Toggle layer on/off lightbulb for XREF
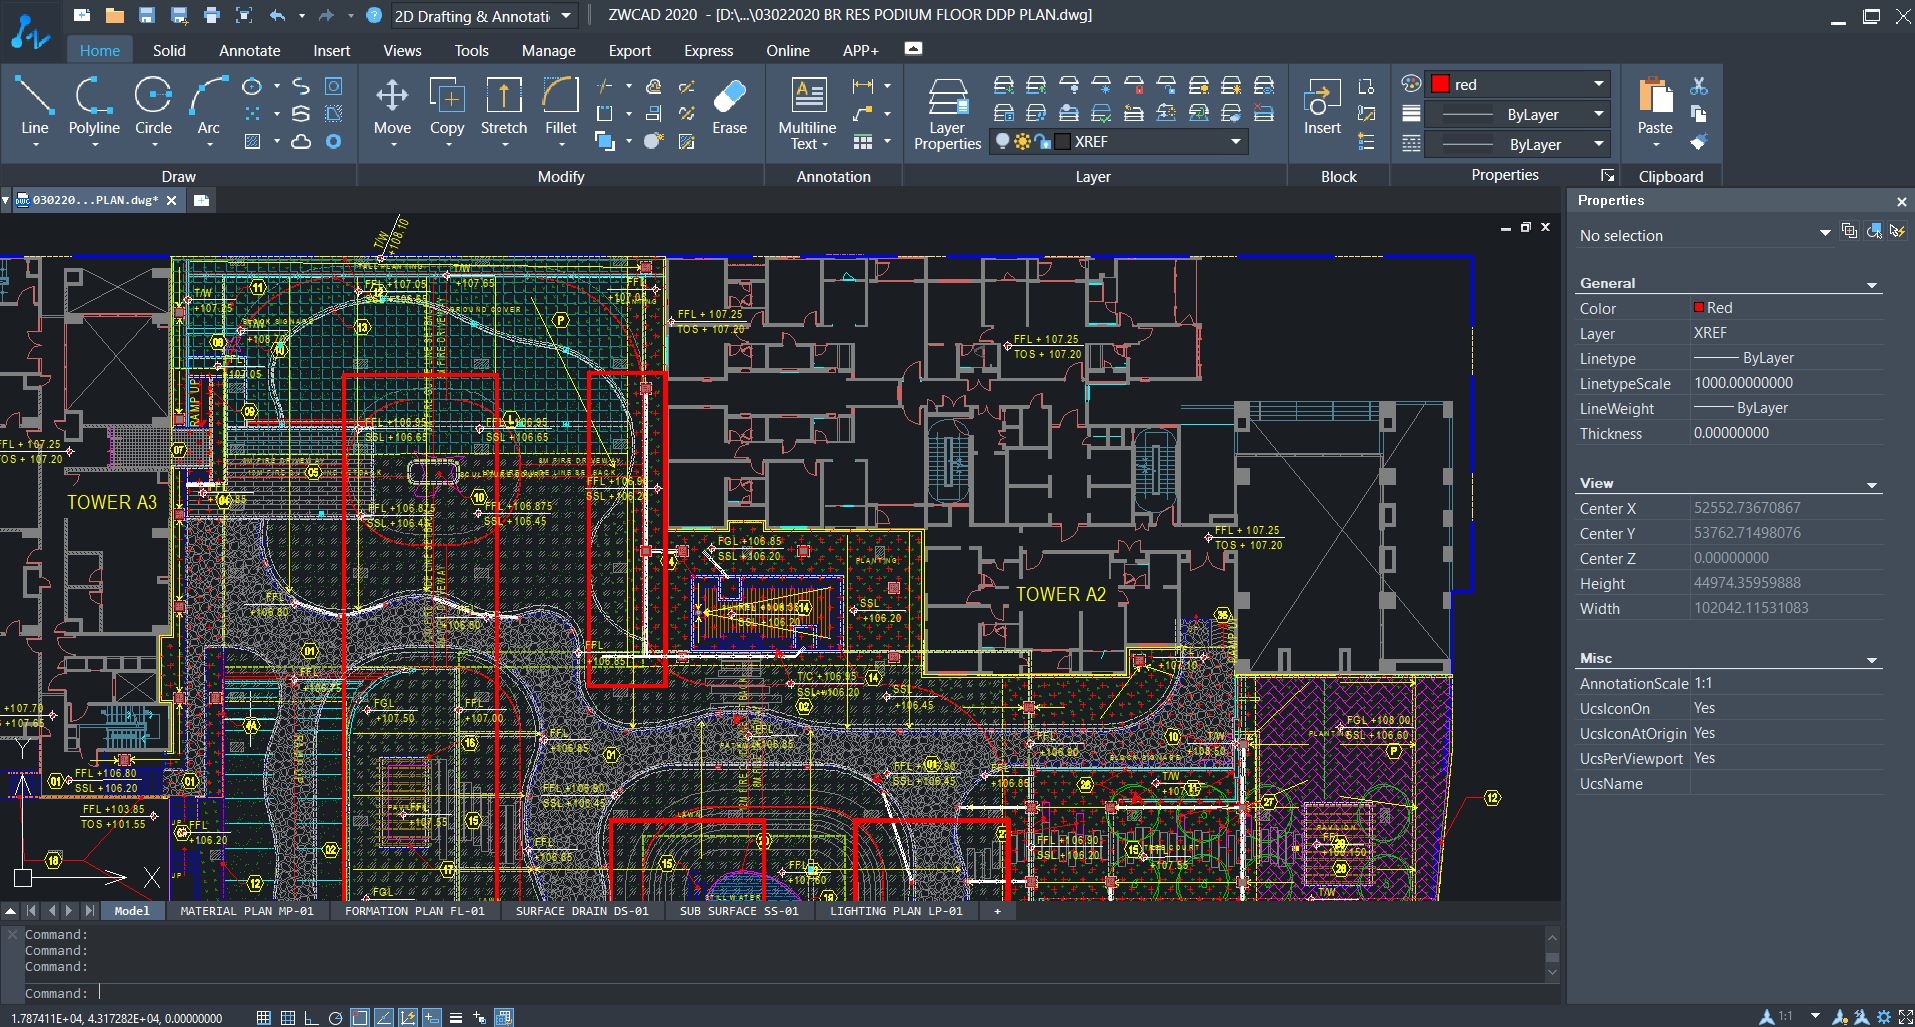The image size is (1915, 1027). coord(1002,142)
